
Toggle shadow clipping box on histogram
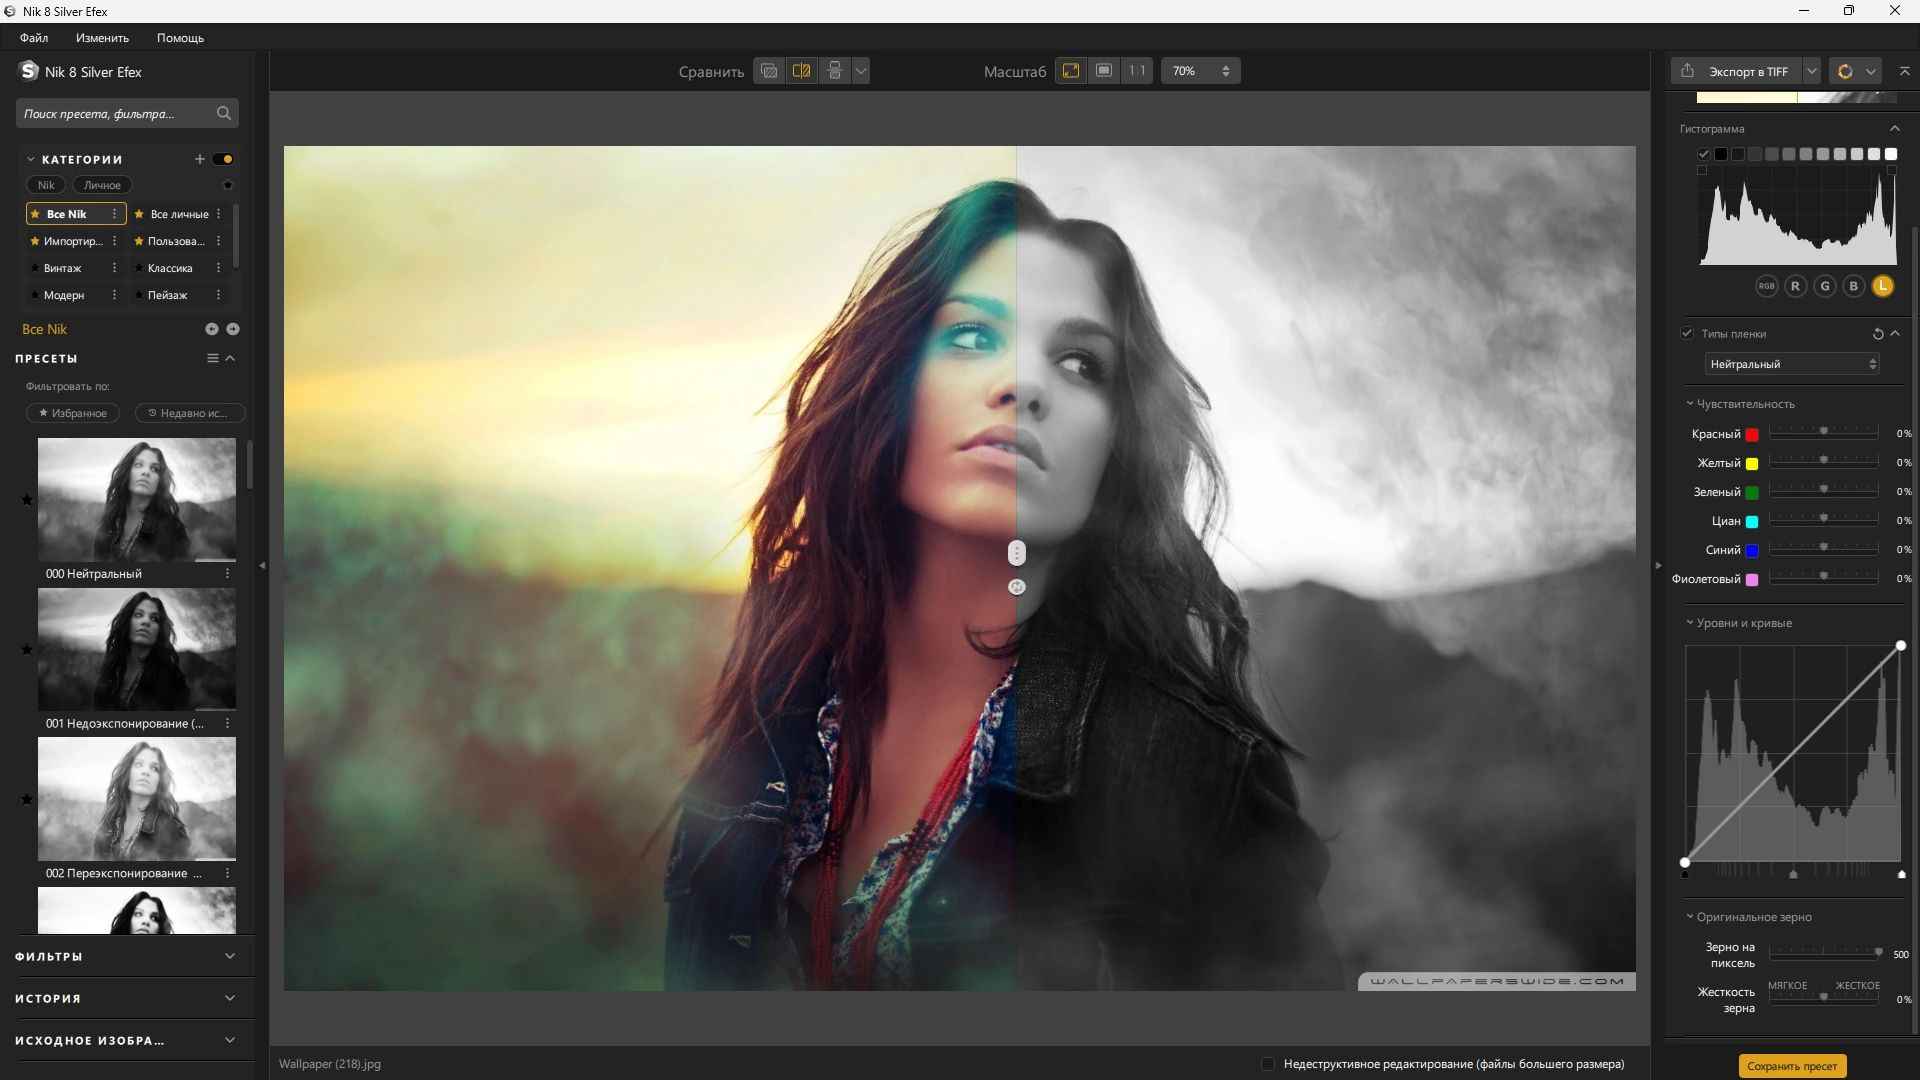[x=1702, y=170]
